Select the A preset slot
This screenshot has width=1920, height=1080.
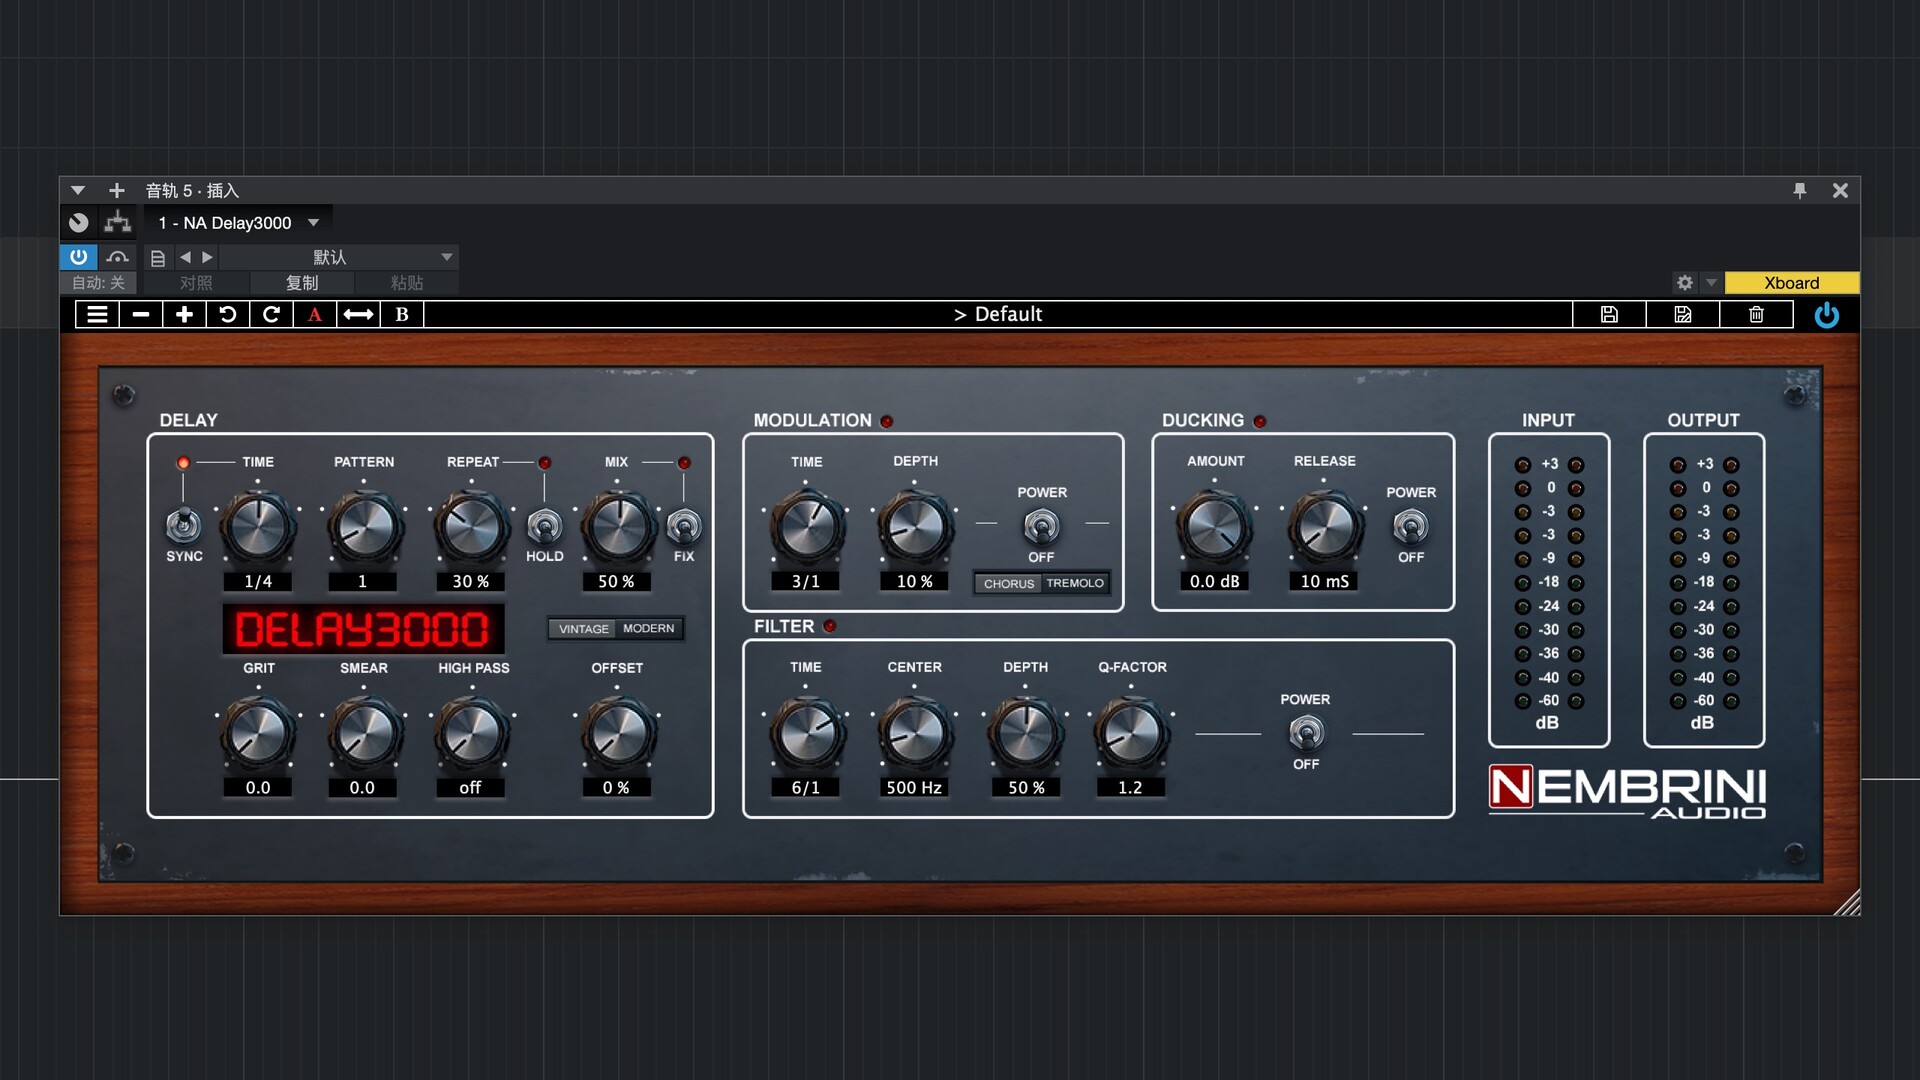[315, 314]
